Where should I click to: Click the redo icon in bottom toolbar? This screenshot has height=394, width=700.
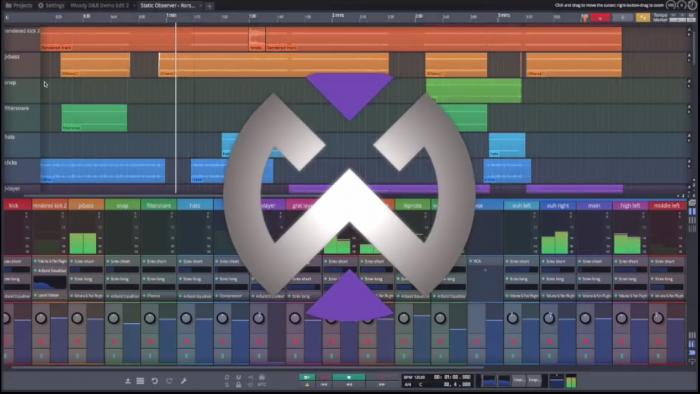coord(169,381)
